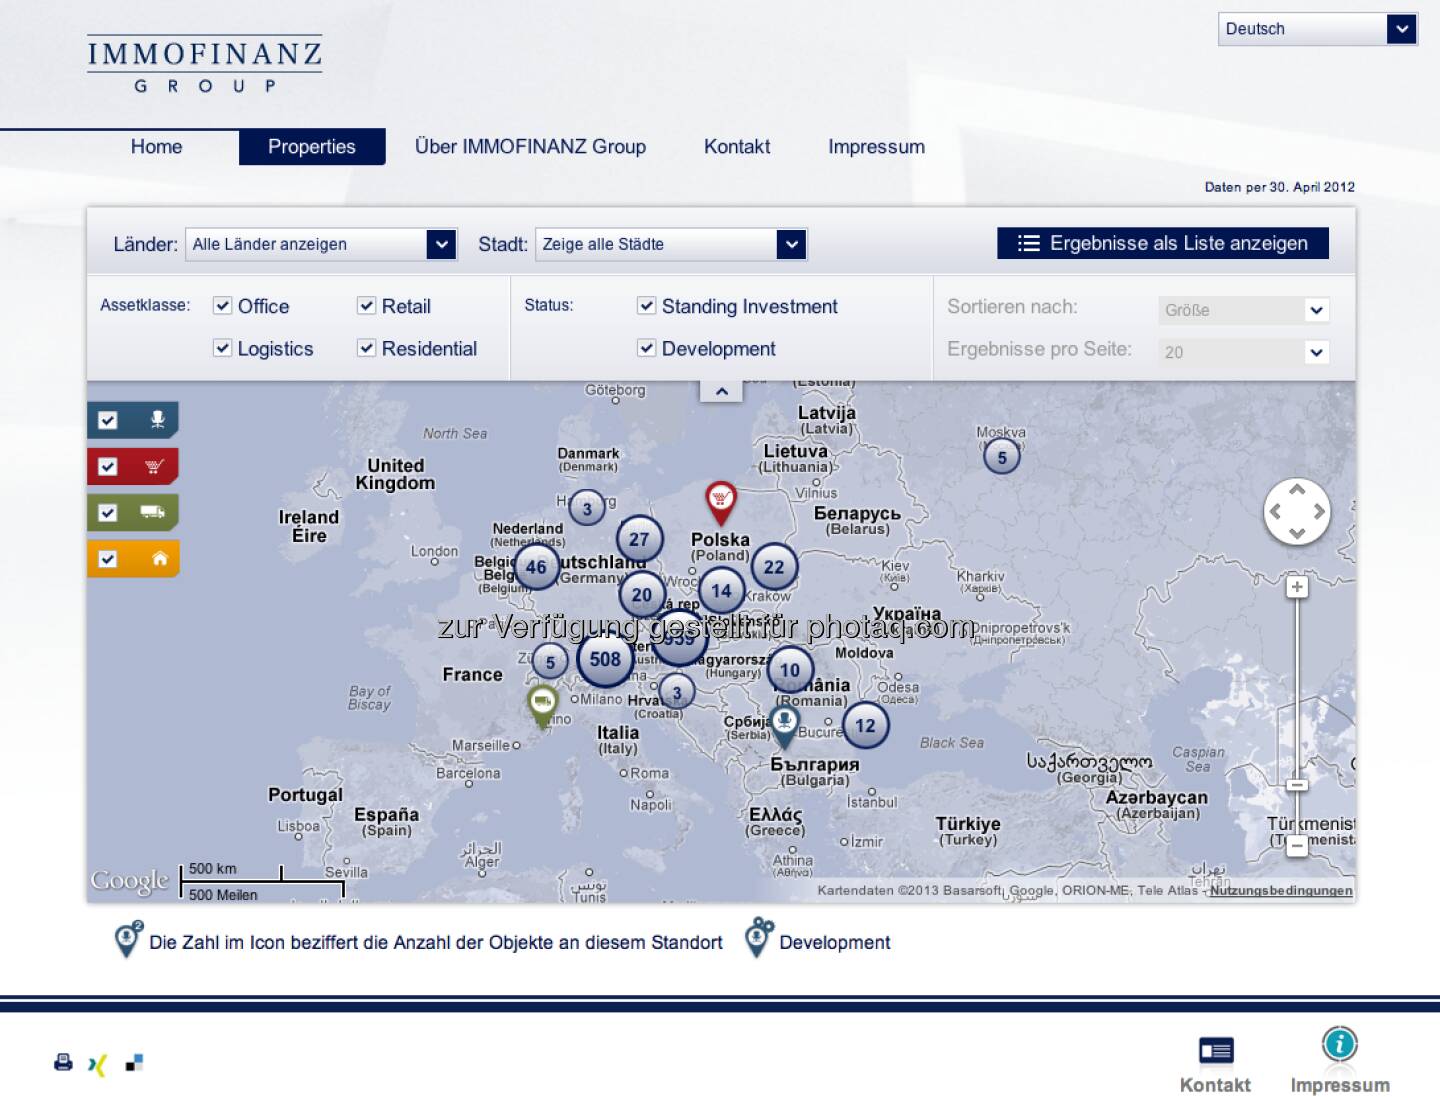1440x1097 pixels.
Task: Click the cluster marker showing 14
Action: click(721, 590)
